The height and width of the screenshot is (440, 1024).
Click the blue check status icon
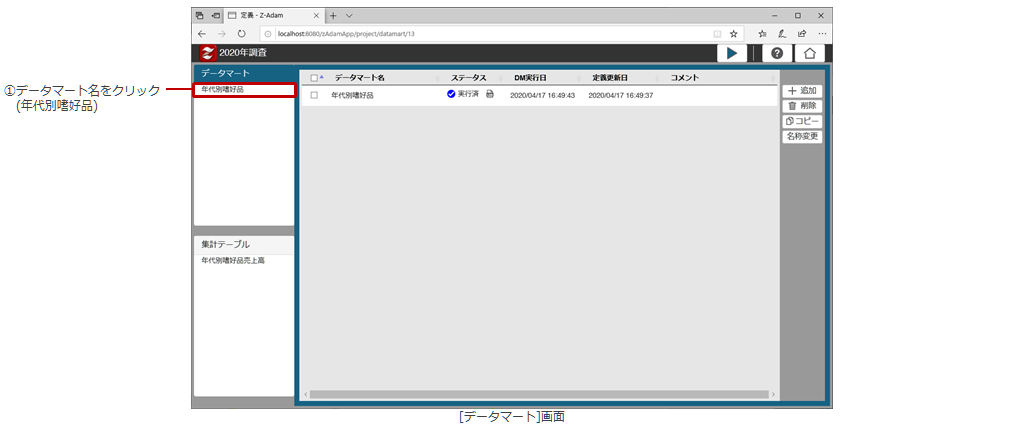point(451,94)
